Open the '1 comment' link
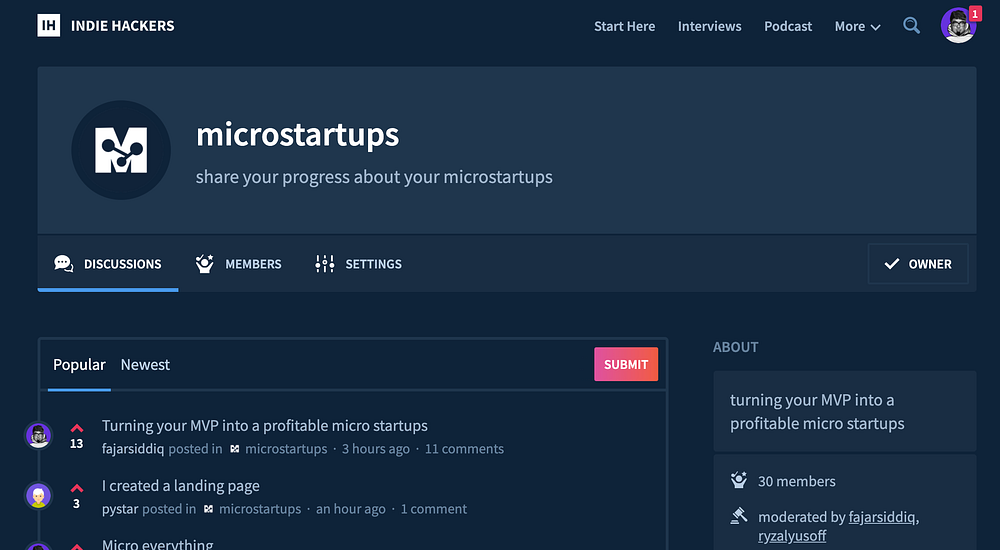1000x550 pixels. click(434, 509)
